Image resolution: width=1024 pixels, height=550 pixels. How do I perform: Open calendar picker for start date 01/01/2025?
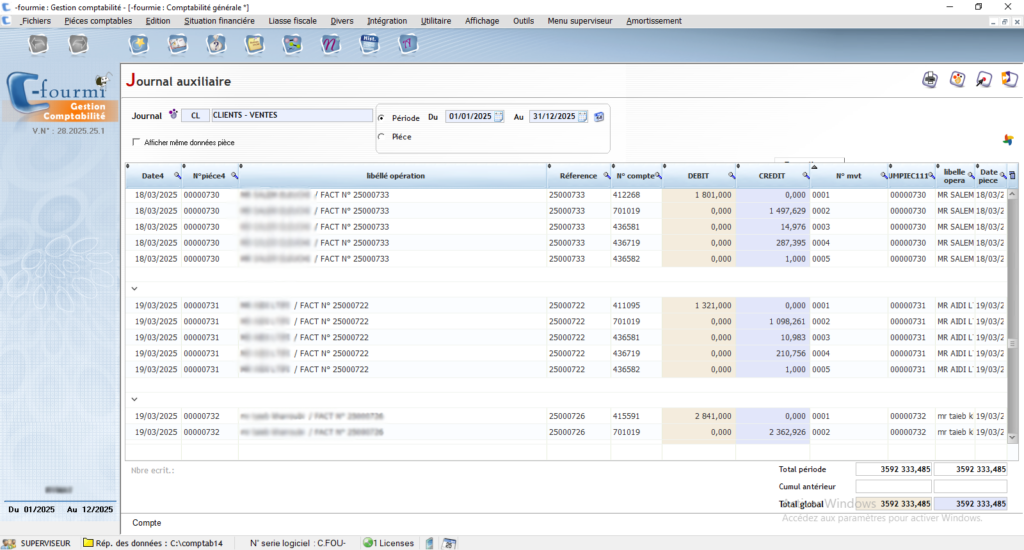pyautogui.click(x=499, y=117)
